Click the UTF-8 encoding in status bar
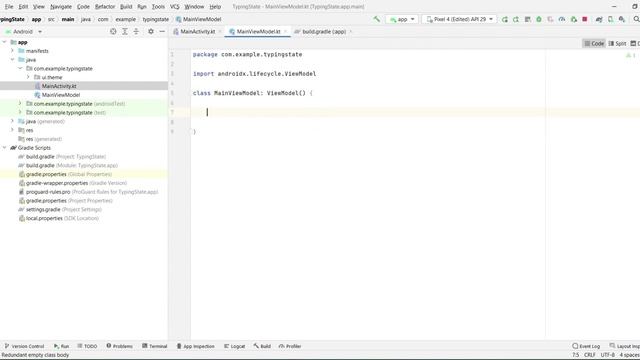This screenshot has height=360, width=640. [607, 355]
